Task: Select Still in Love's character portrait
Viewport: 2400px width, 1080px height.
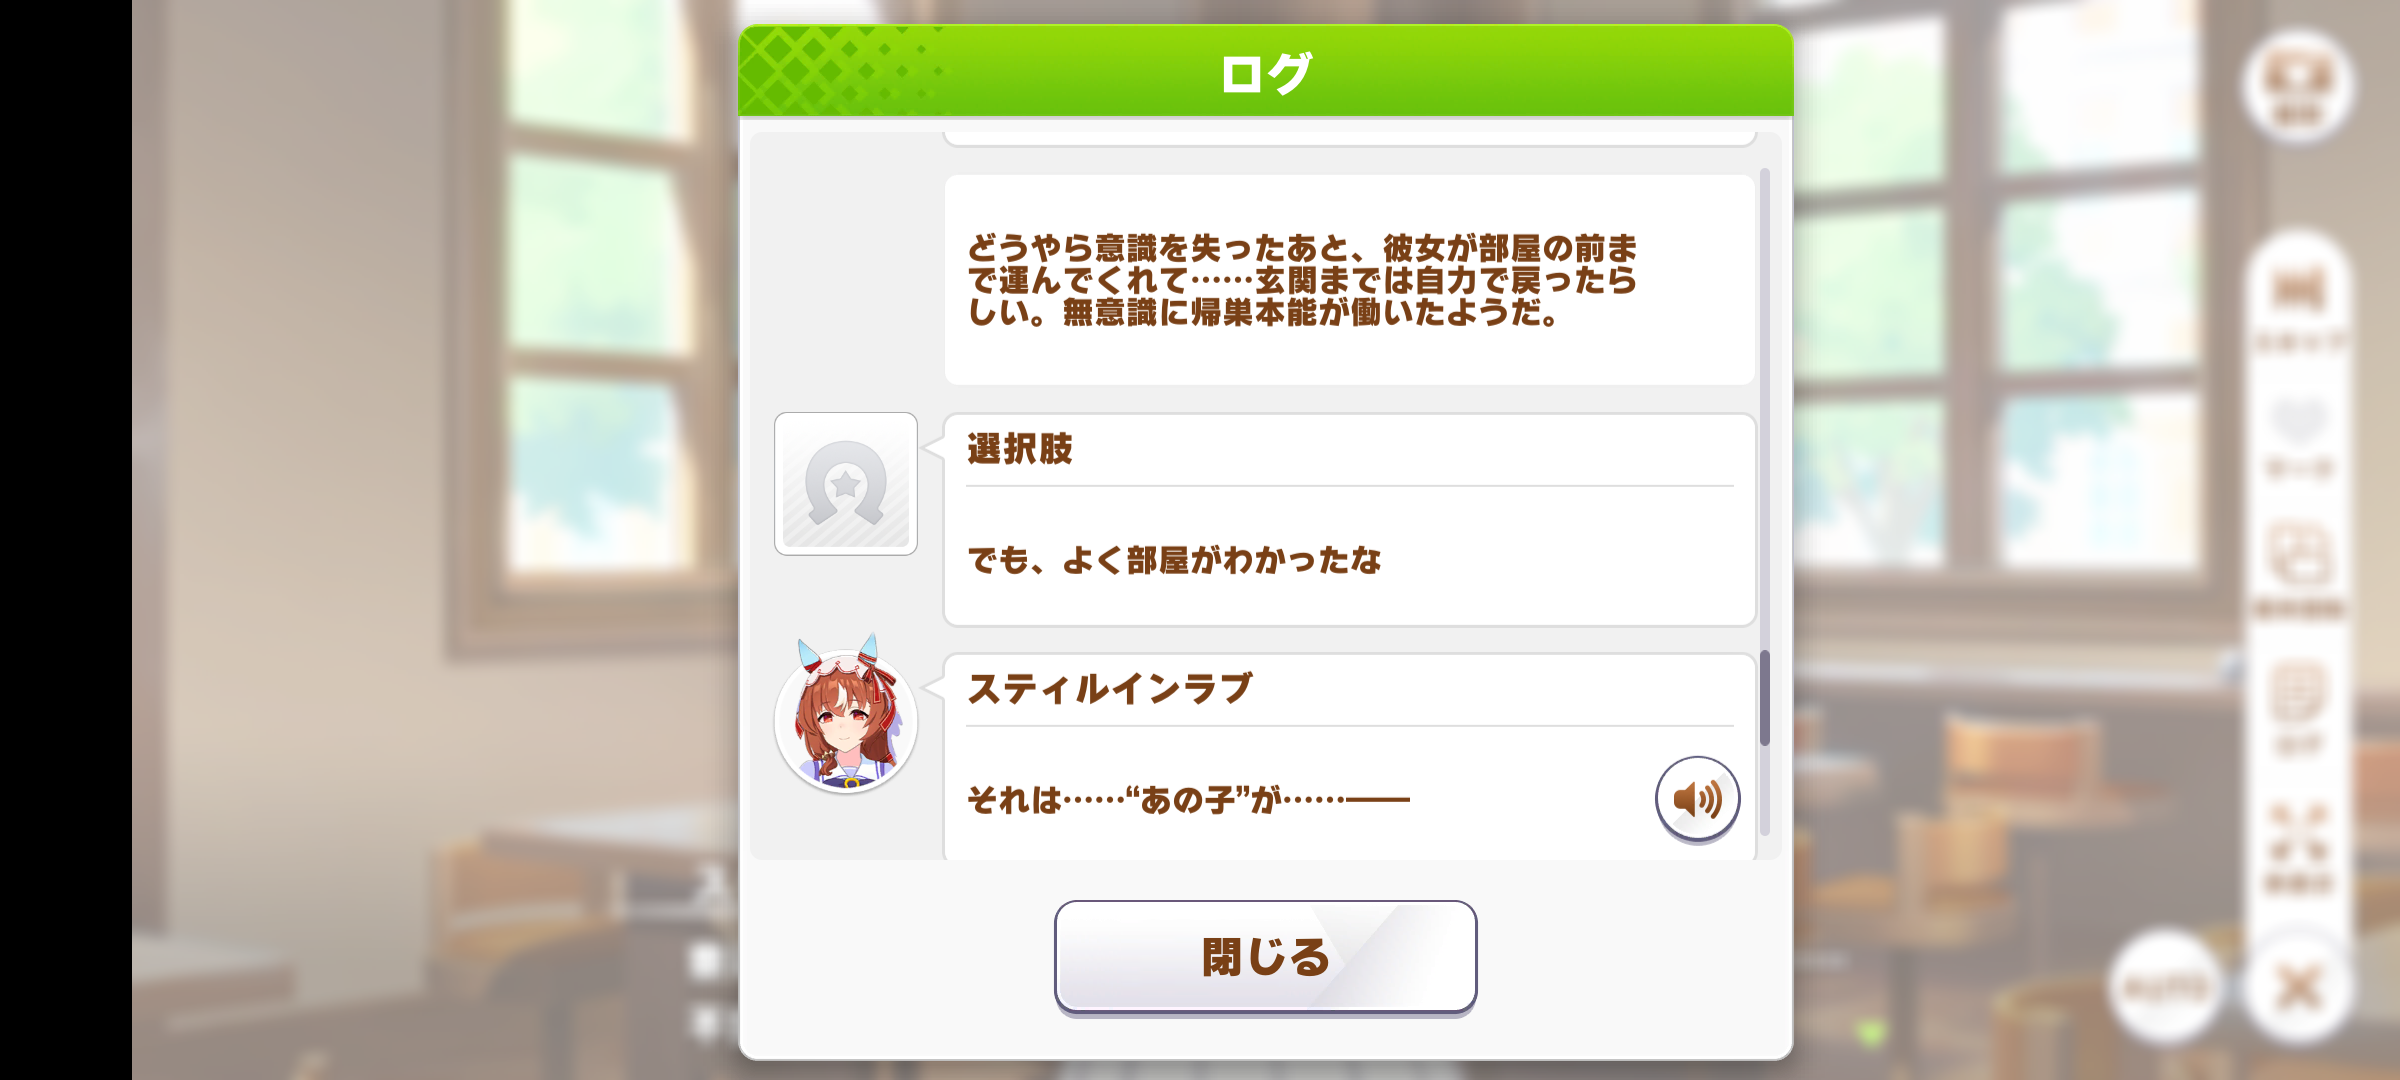Action: [x=846, y=714]
